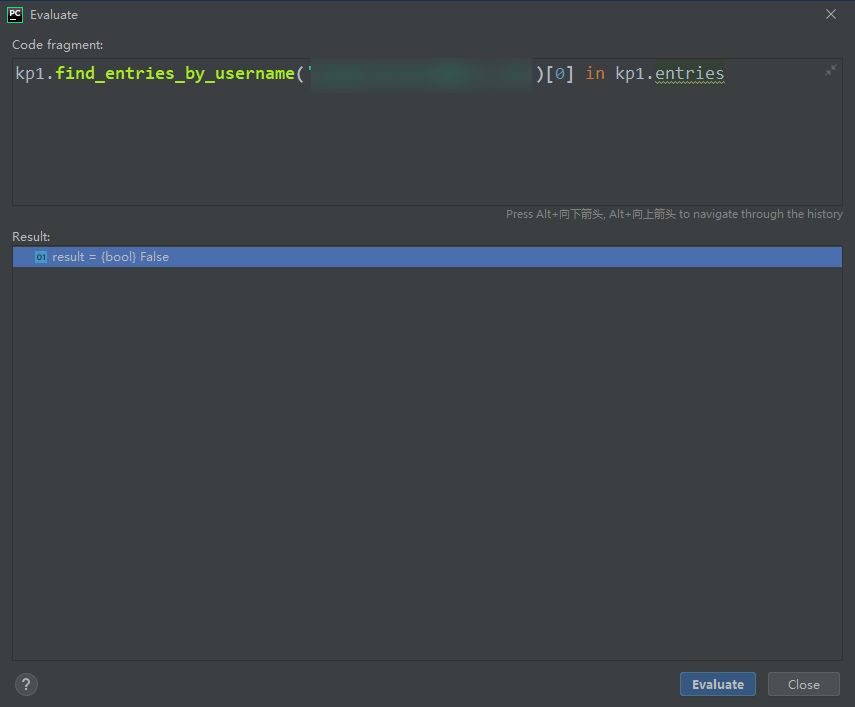This screenshot has height=707, width=855.
Task: Click the Evaluate button
Action: coord(717,684)
